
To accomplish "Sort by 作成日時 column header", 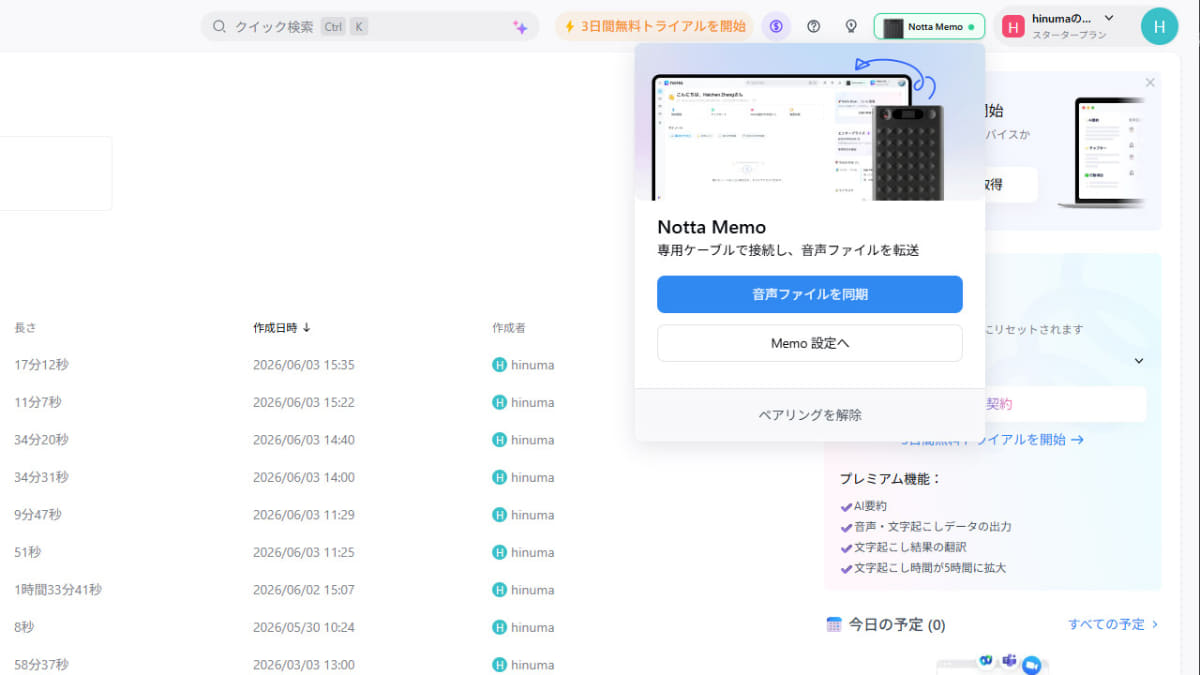I will (x=282, y=328).
